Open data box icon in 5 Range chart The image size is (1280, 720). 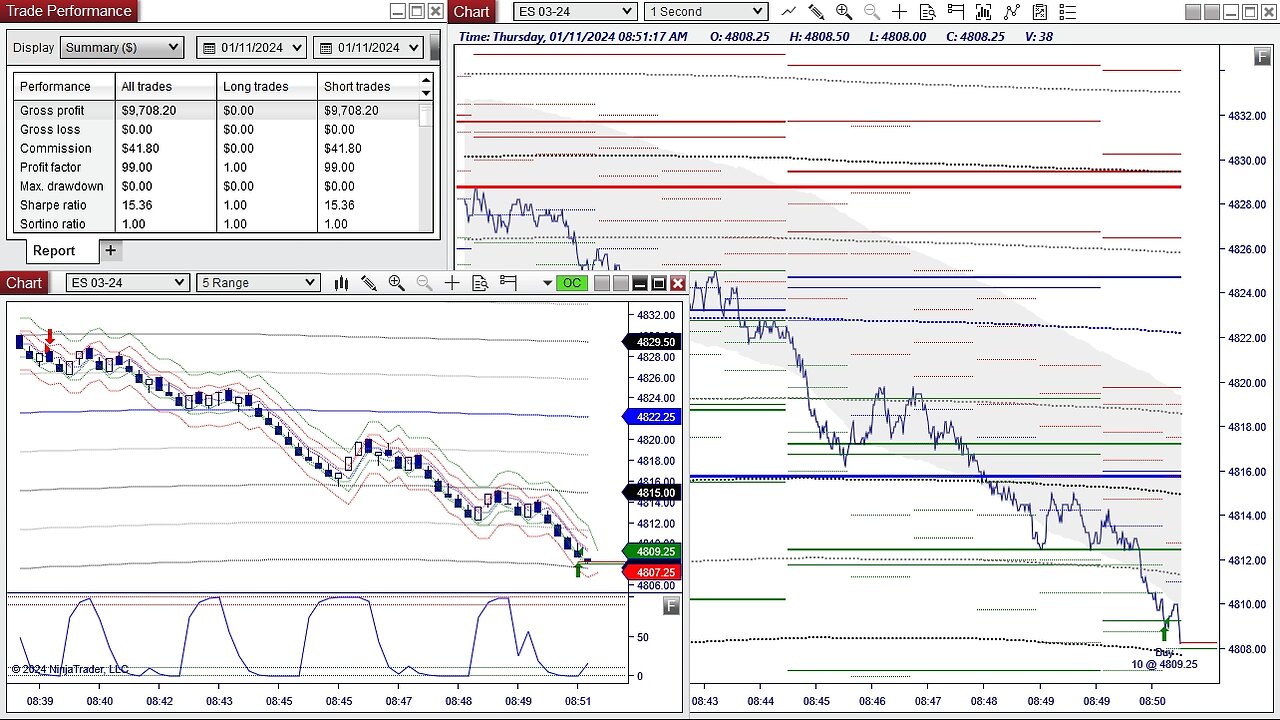click(480, 283)
